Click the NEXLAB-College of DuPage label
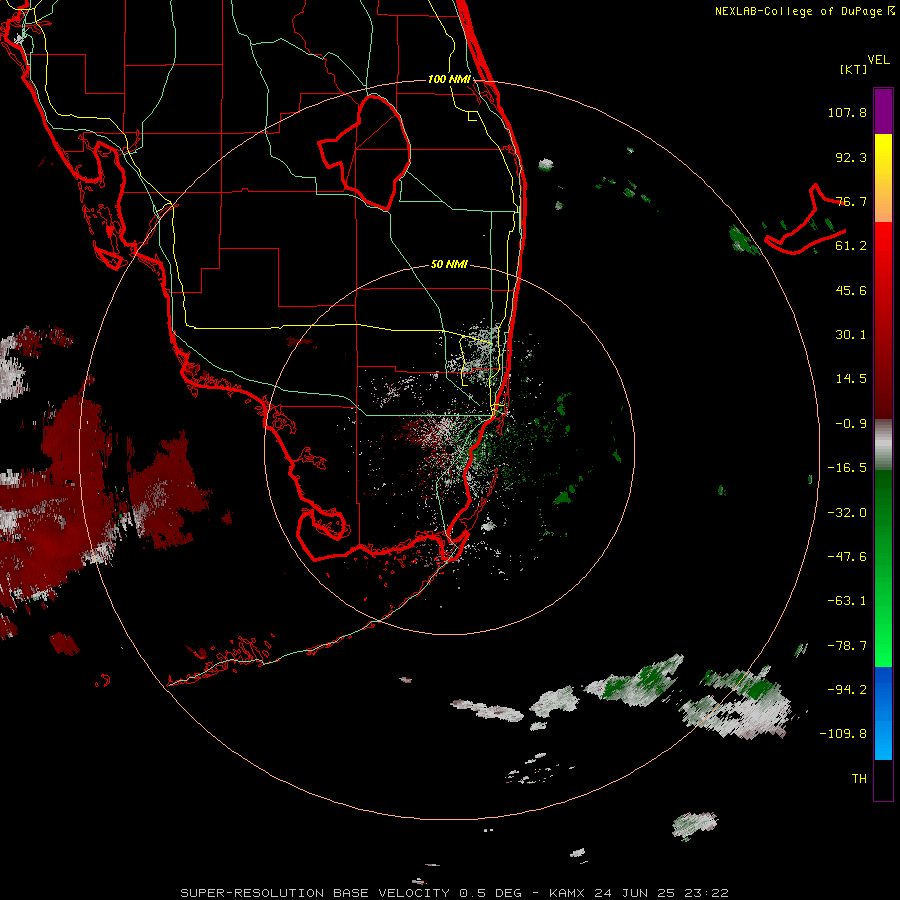 tap(804, 11)
